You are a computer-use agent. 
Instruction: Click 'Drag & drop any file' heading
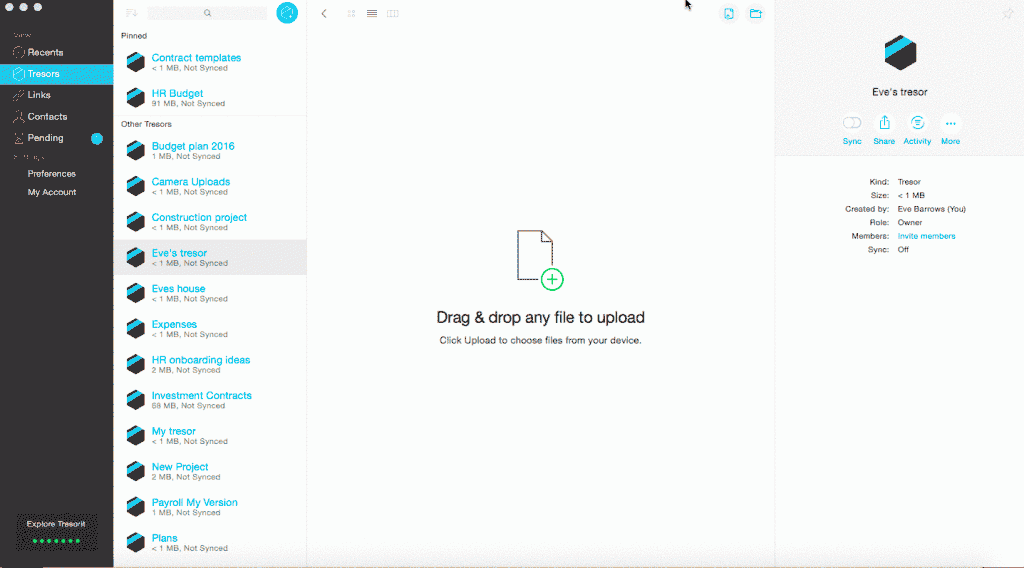pyautogui.click(x=540, y=317)
